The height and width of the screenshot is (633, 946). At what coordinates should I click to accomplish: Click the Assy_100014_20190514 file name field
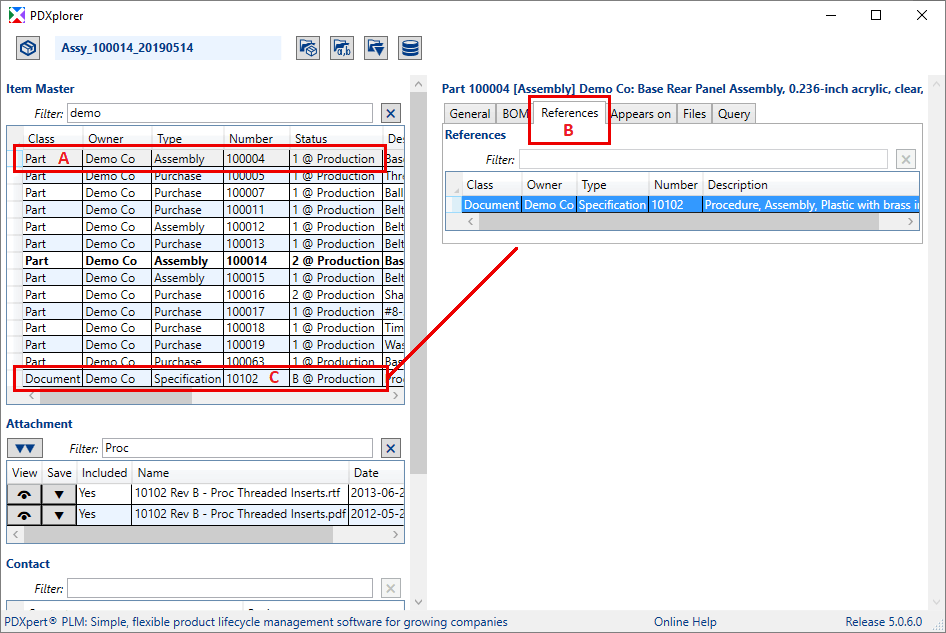pyautogui.click(x=168, y=48)
